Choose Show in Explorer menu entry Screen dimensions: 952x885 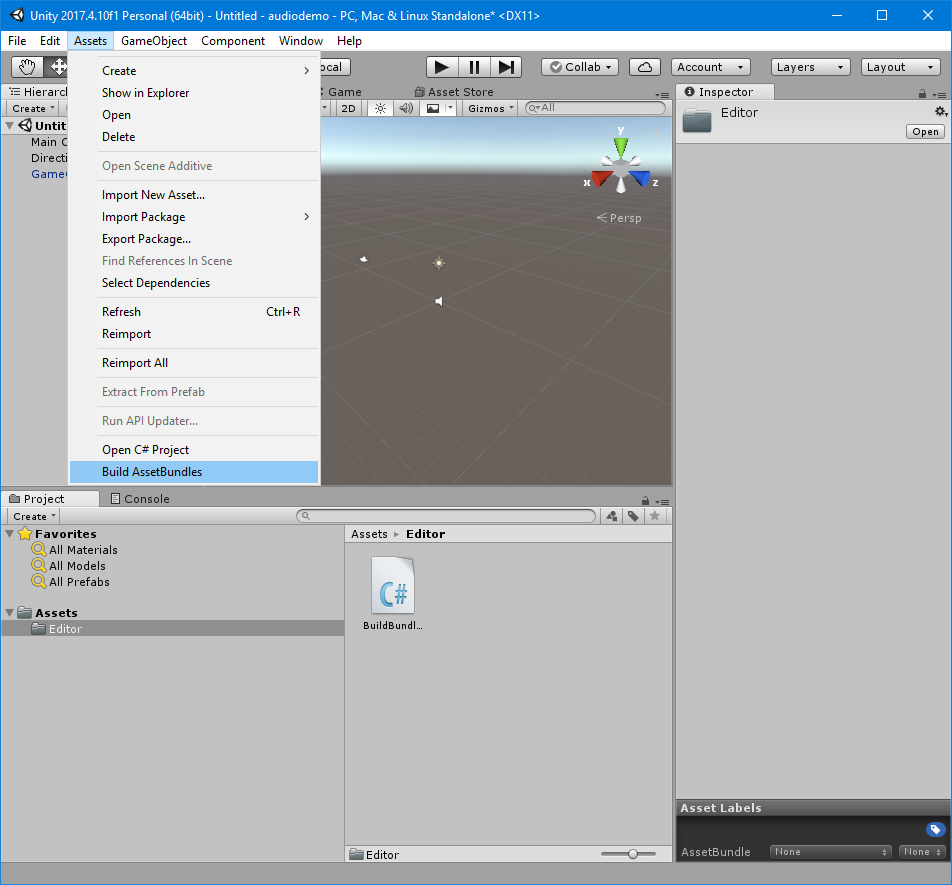(x=194, y=93)
